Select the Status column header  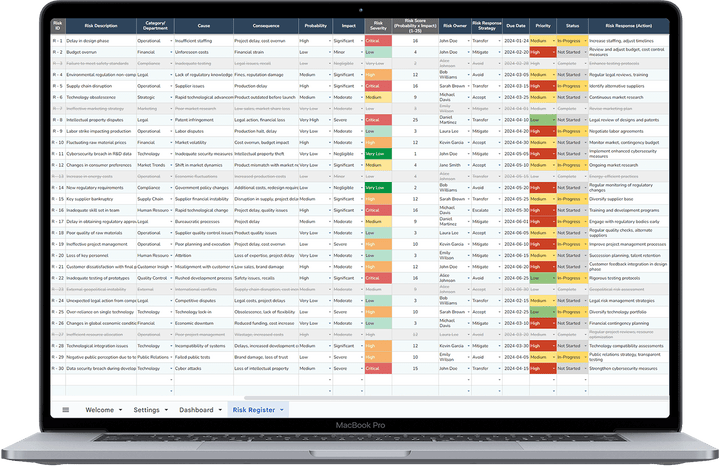[x=572, y=26]
